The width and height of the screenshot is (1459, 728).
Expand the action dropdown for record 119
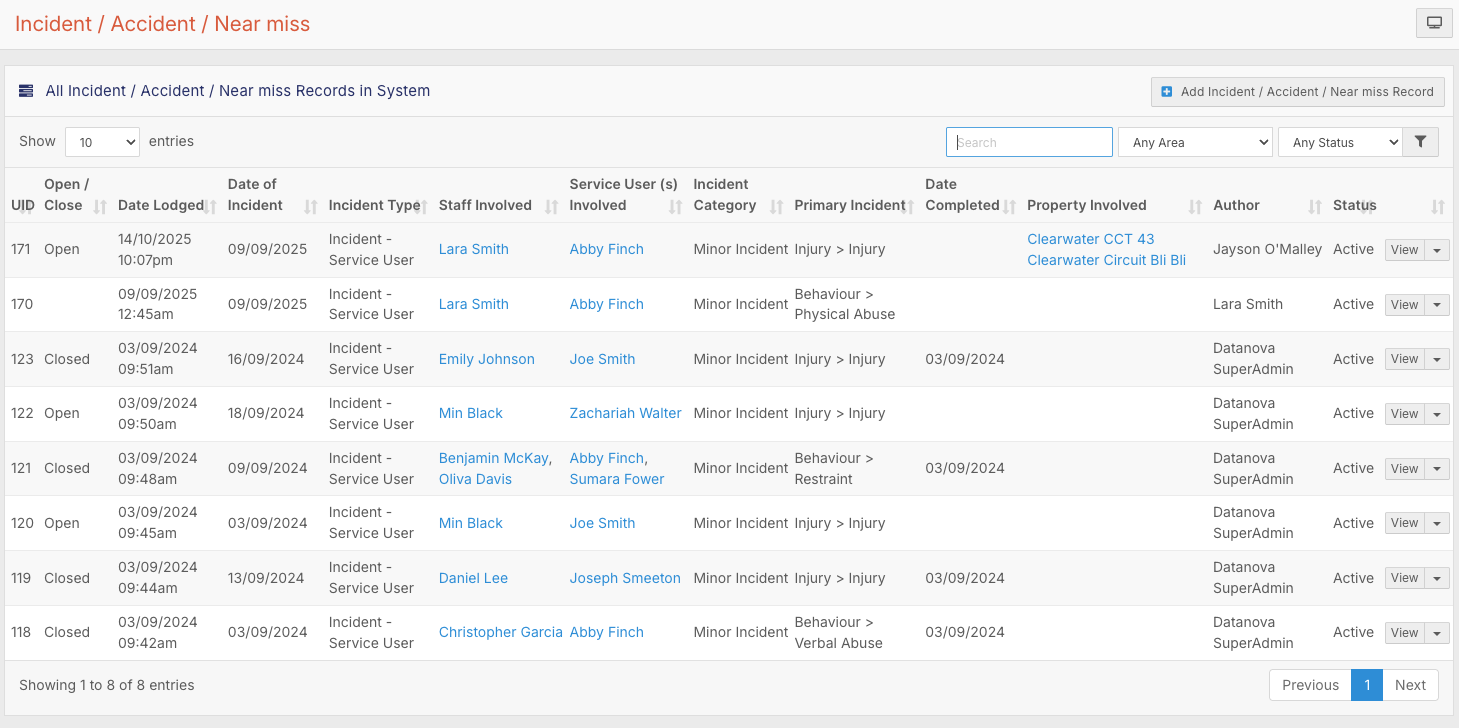pos(1437,578)
